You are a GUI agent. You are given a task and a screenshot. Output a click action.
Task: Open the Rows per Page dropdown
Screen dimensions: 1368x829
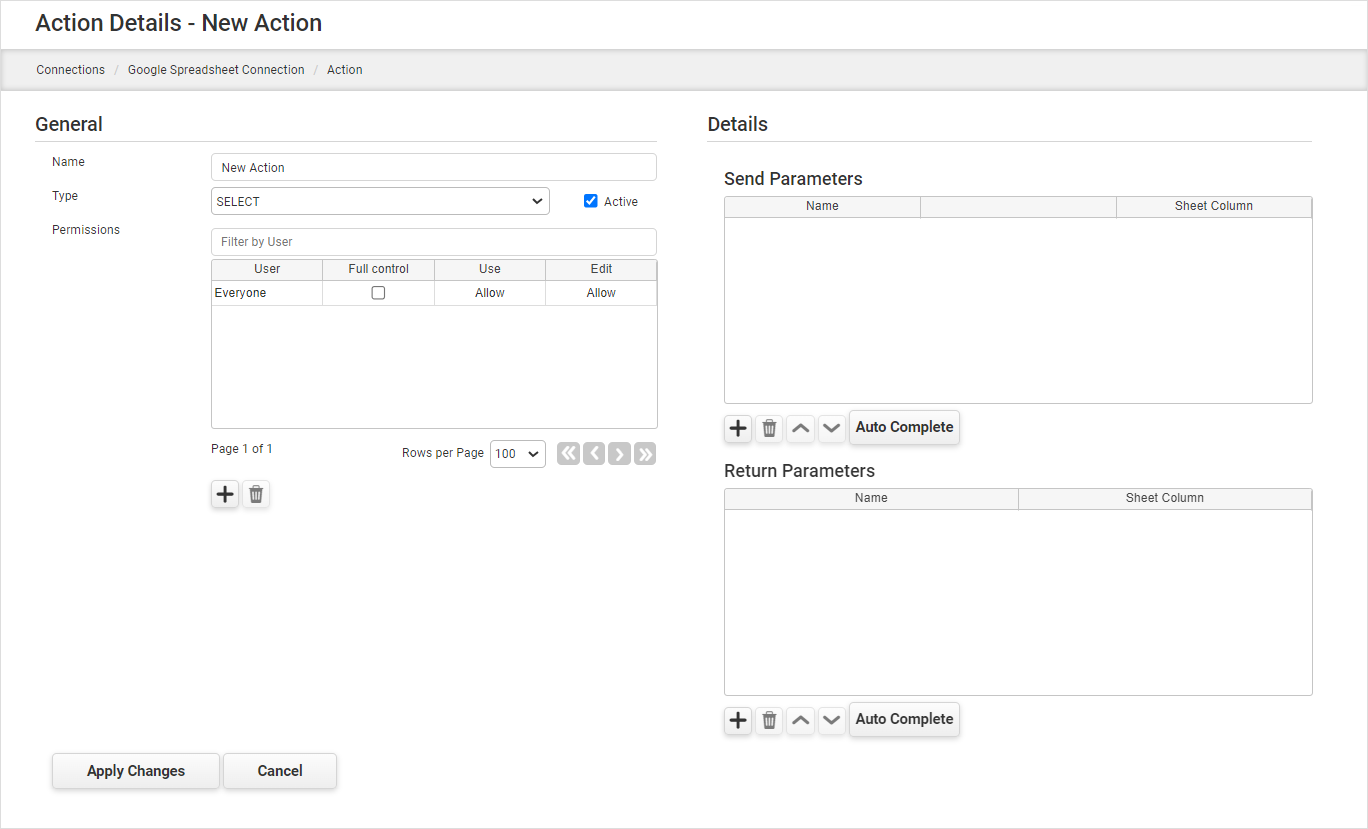pyautogui.click(x=518, y=454)
